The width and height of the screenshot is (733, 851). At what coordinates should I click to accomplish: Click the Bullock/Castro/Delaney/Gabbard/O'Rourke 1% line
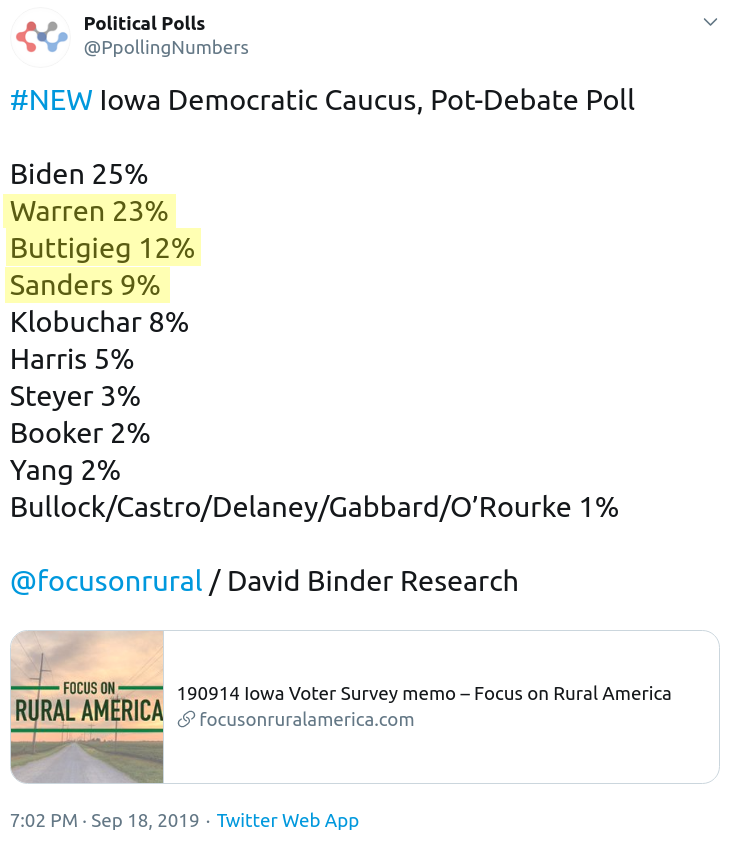[314, 507]
